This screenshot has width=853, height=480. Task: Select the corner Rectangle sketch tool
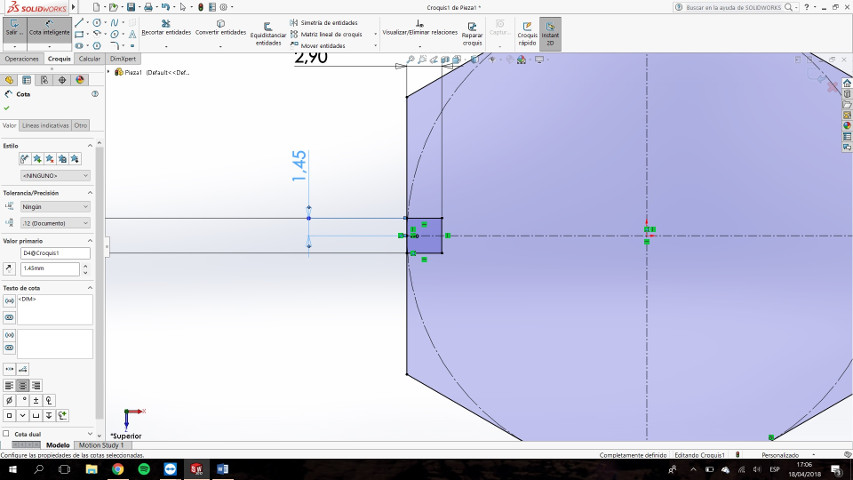click(79, 34)
